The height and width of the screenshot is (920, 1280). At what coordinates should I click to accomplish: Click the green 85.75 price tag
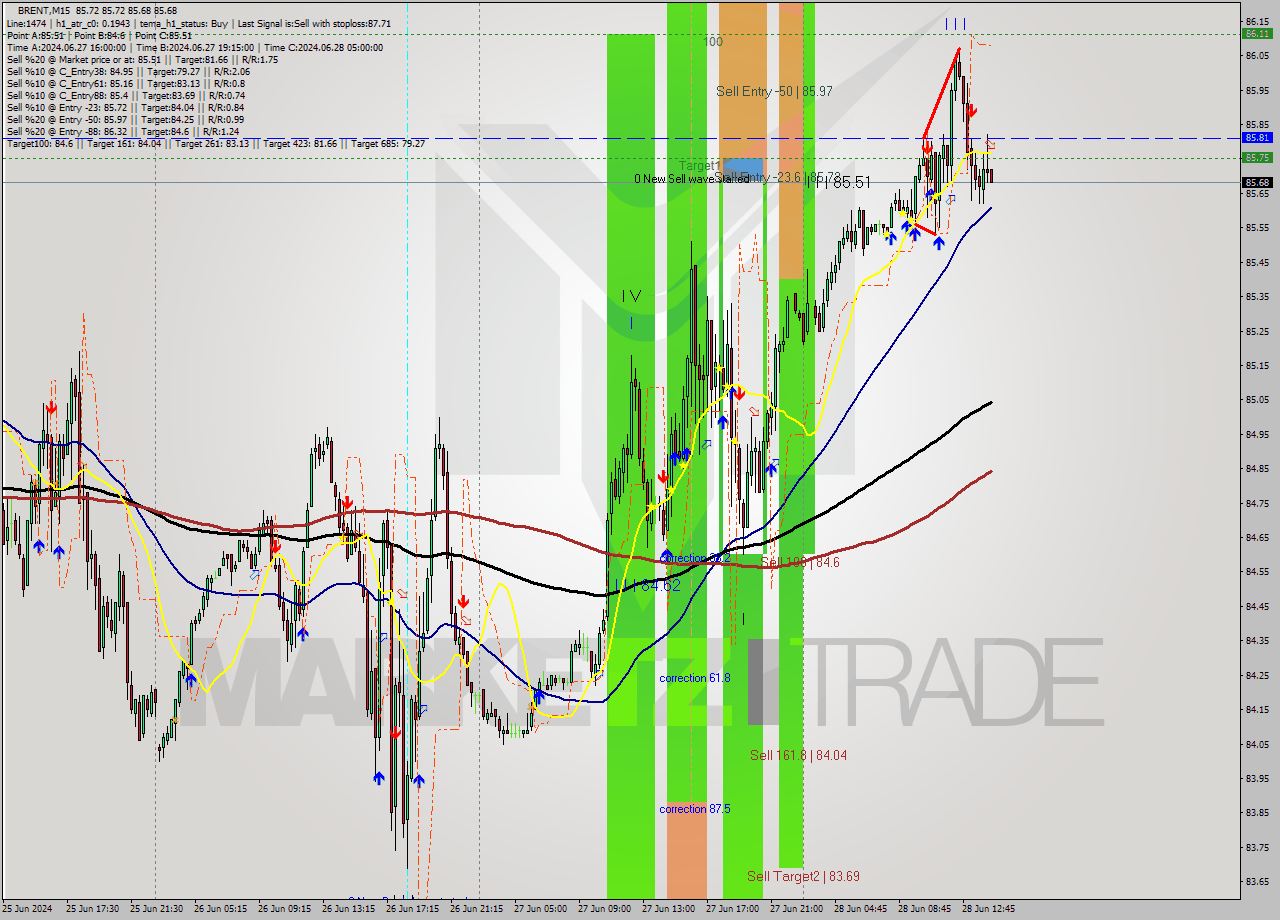tap(1257, 157)
